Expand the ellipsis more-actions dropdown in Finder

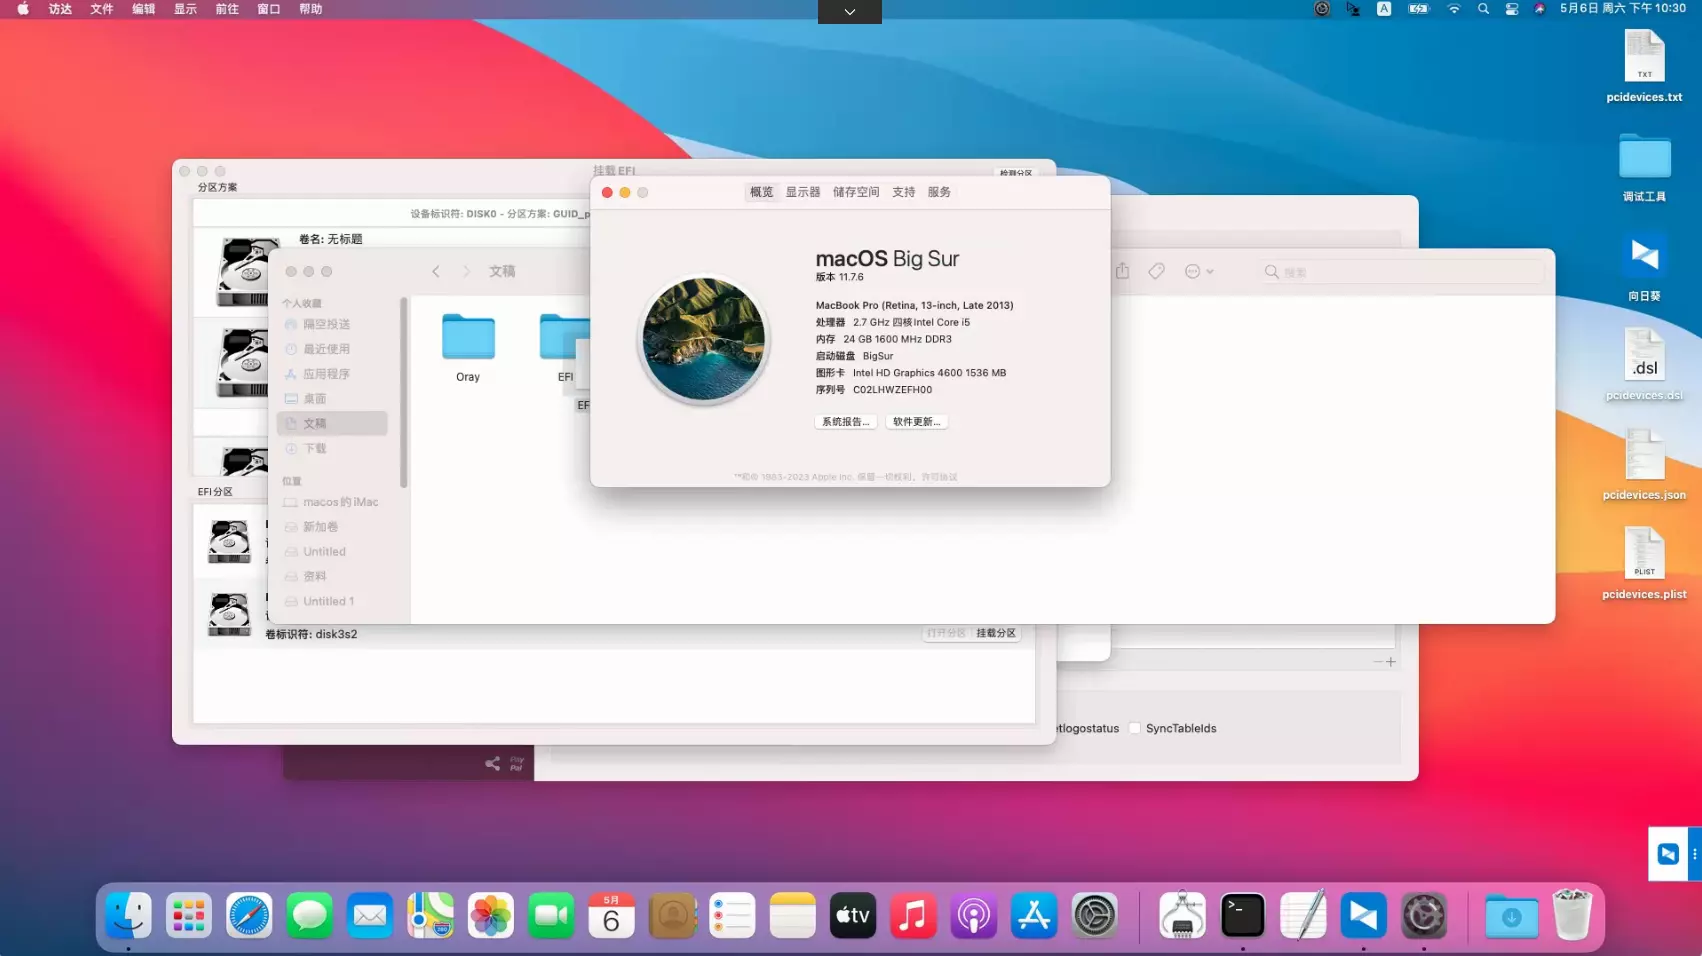pyautogui.click(x=1198, y=271)
